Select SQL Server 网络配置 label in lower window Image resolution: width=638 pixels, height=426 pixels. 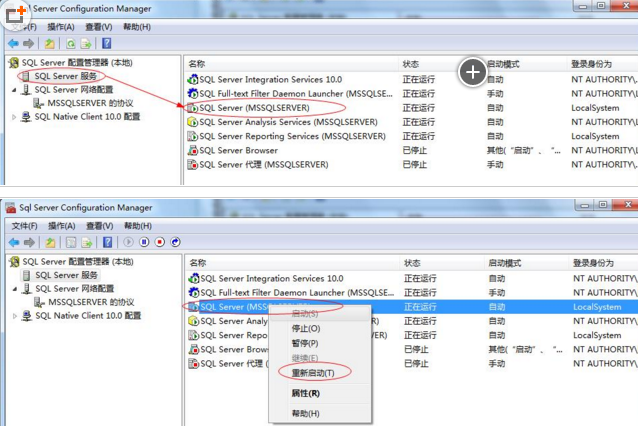74,289
